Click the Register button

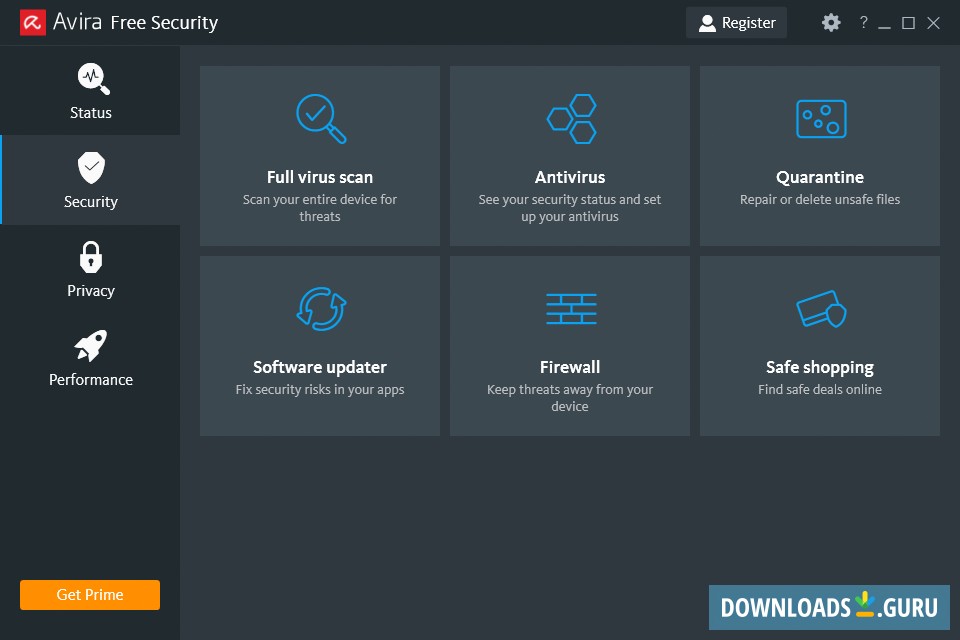tap(737, 21)
